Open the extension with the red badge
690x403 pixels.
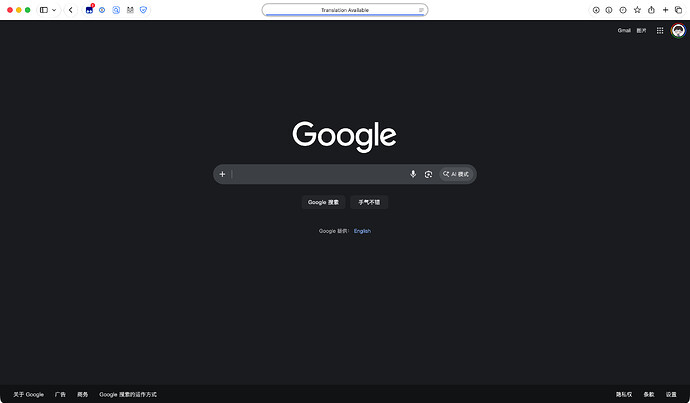pos(89,10)
